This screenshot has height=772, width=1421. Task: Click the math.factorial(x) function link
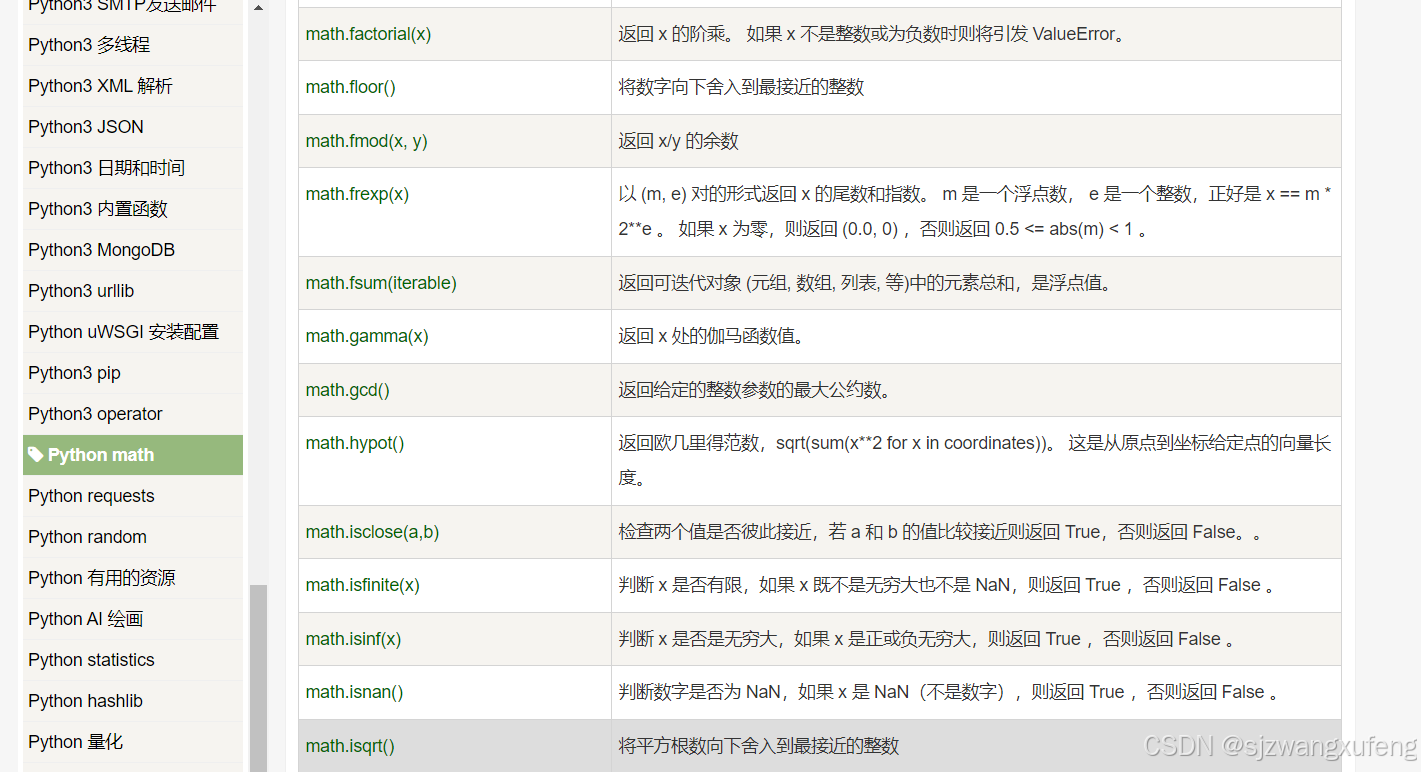coord(367,33)
